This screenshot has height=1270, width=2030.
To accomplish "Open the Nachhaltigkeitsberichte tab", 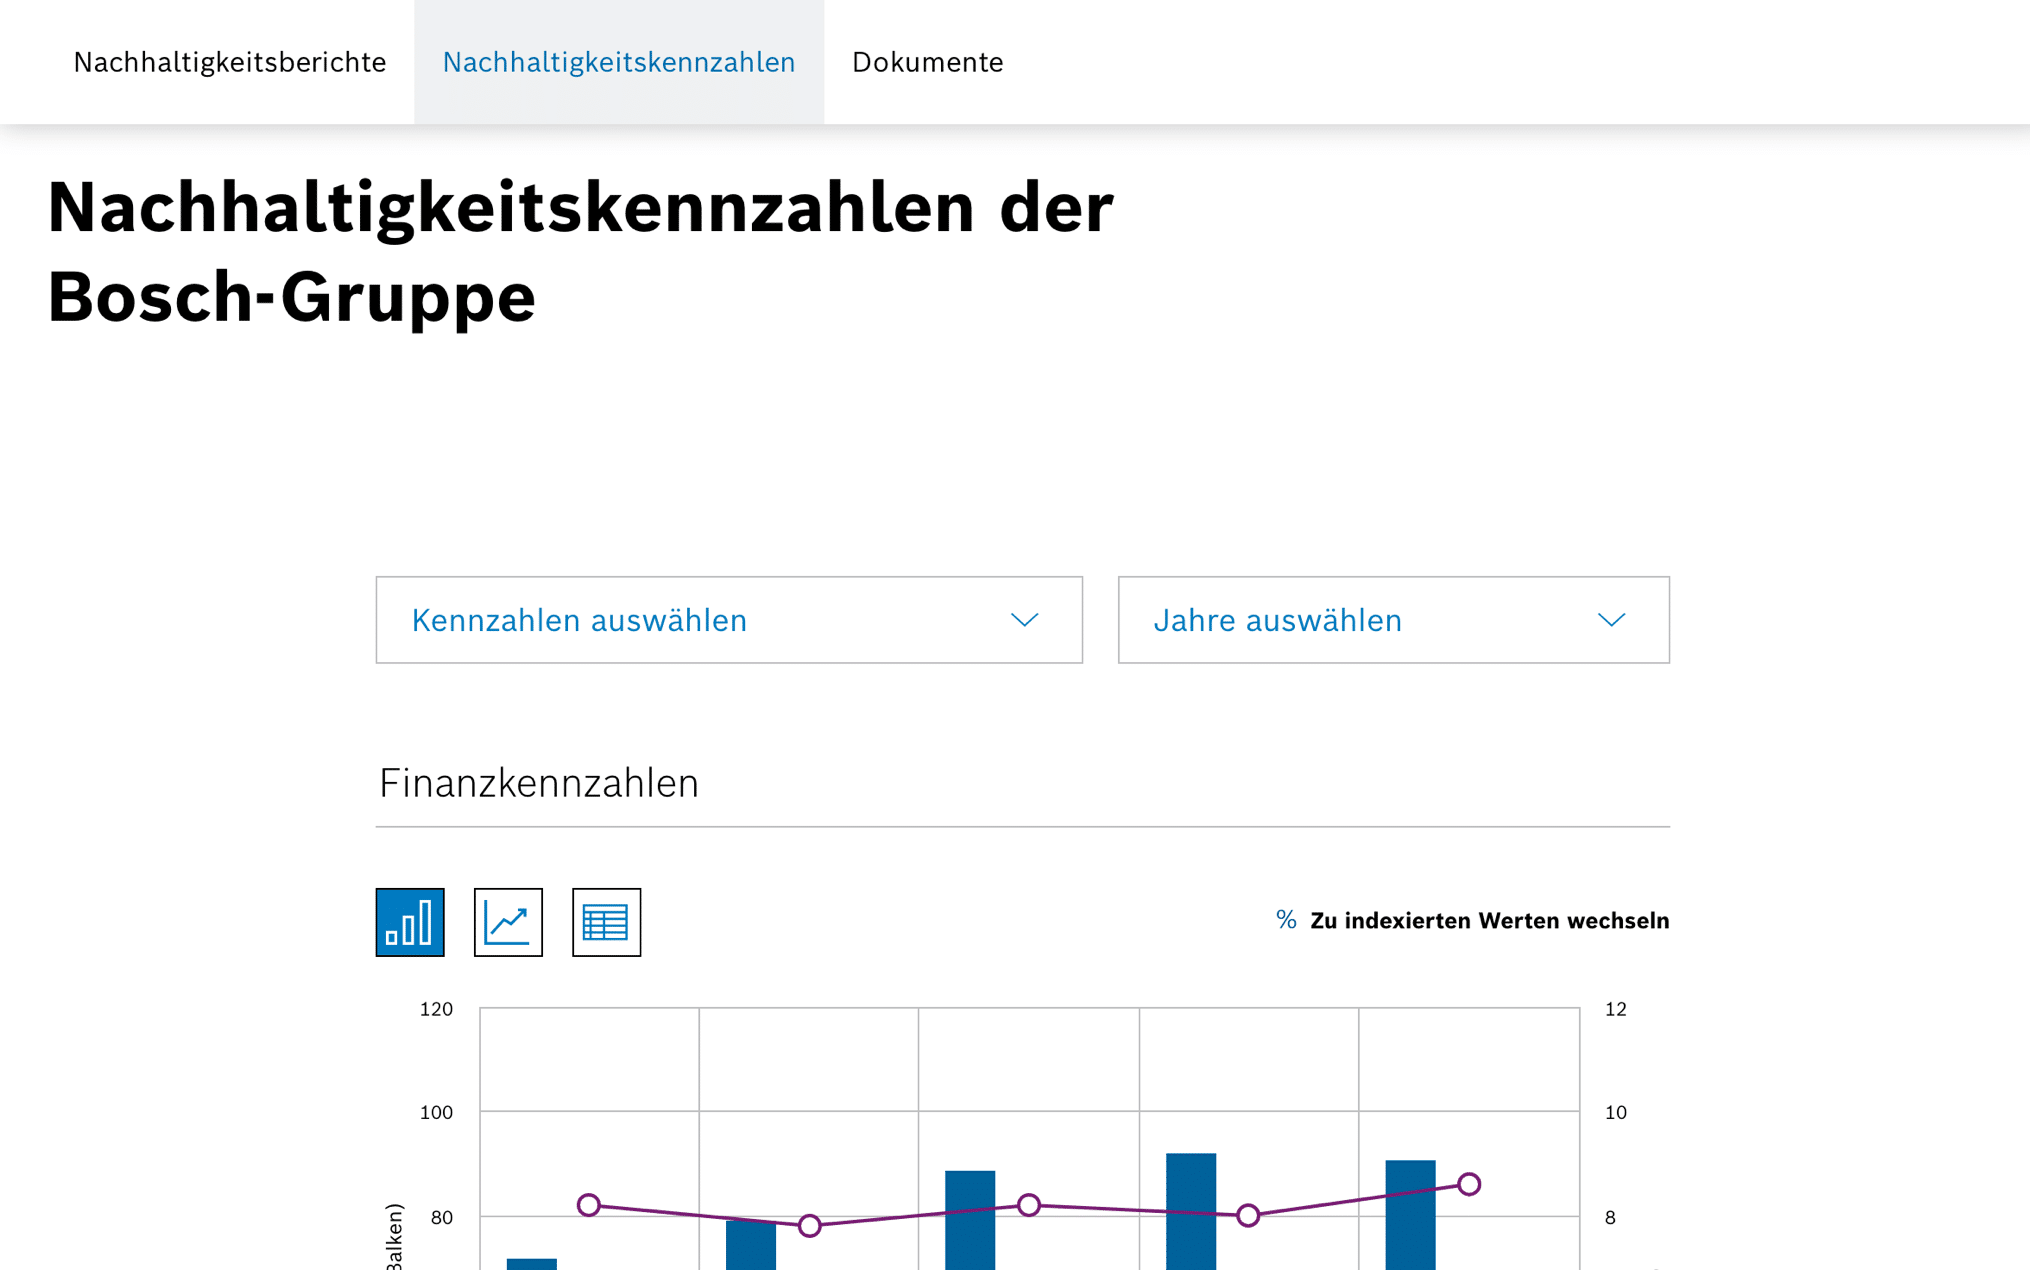I will (x=230, y=62).
